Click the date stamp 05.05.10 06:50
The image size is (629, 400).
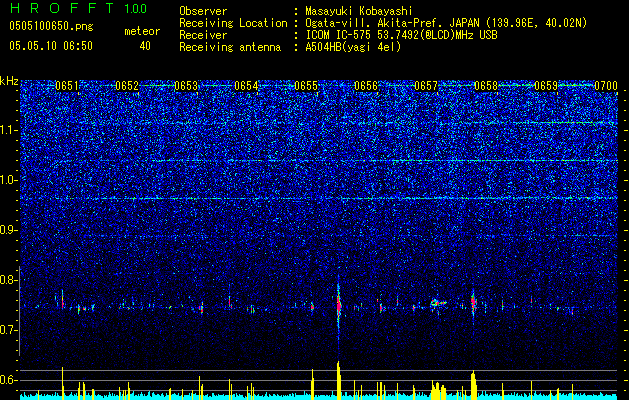point(51,46)
